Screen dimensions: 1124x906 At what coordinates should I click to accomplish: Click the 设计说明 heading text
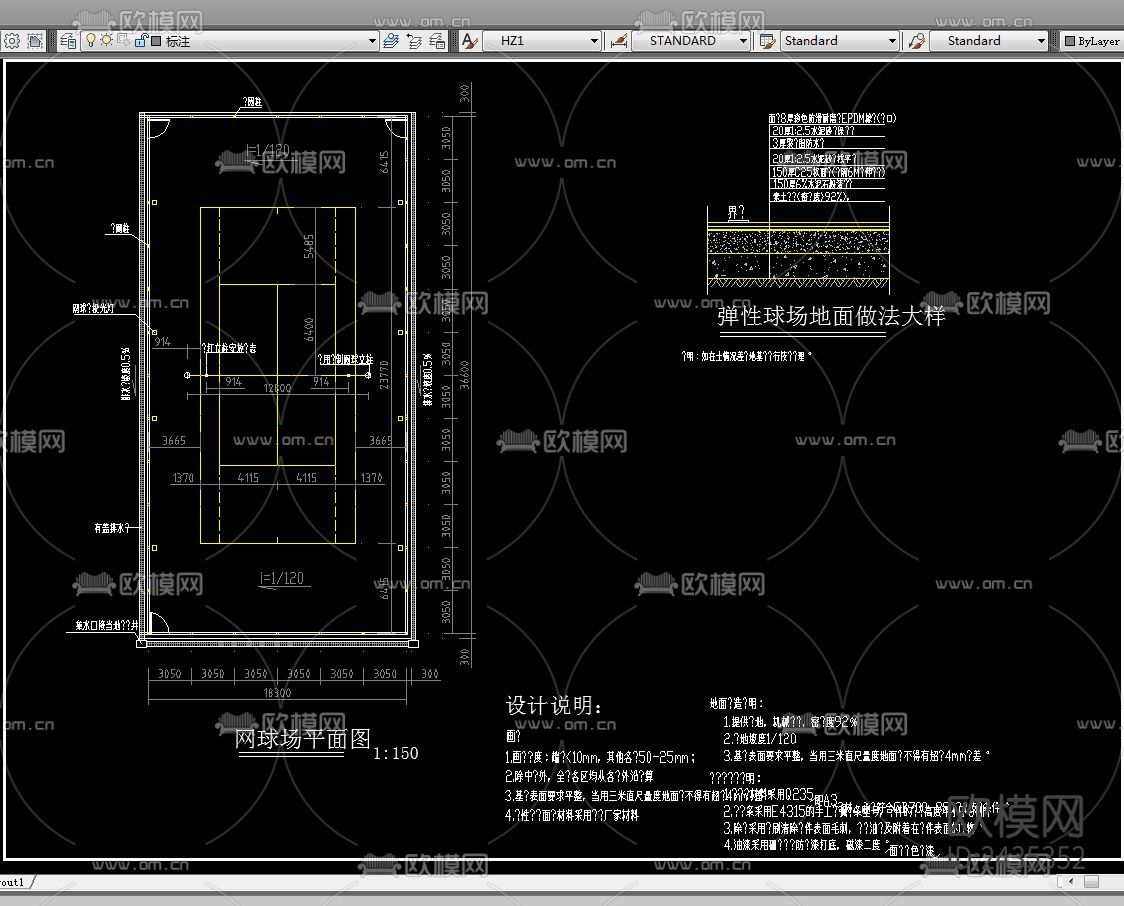click(553, 705)
